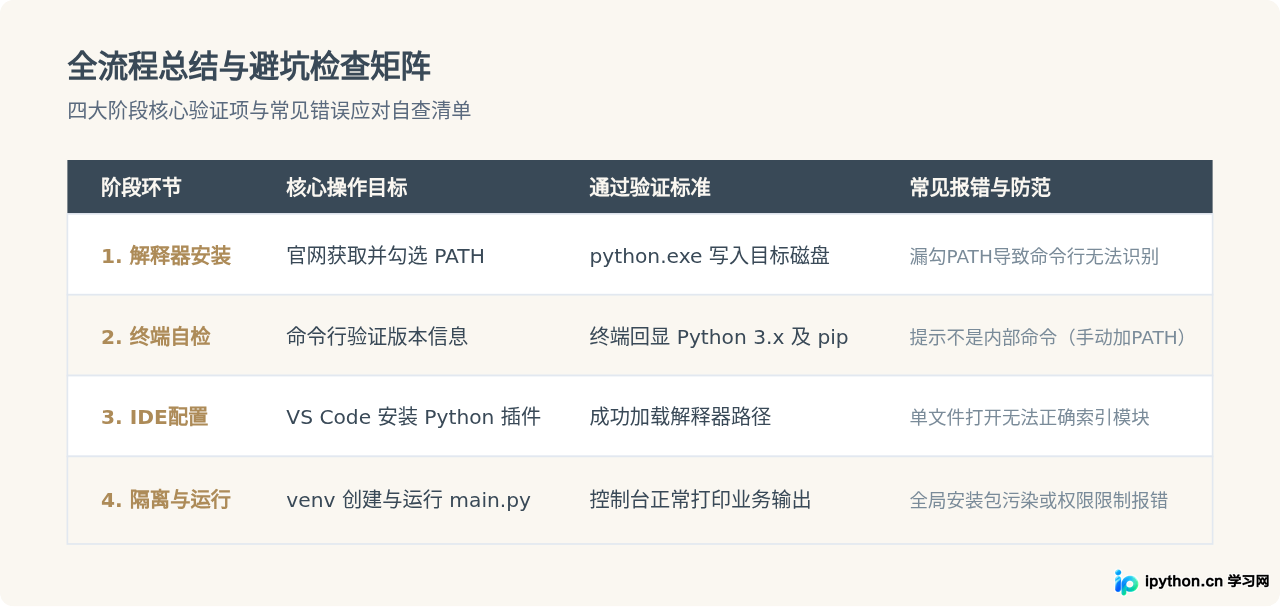The width and height of the screenshot is (1280, 607).
Task: Click the cell '漏勾PATH导致命令行无法识别'
Action: [x=1034, y=256]
